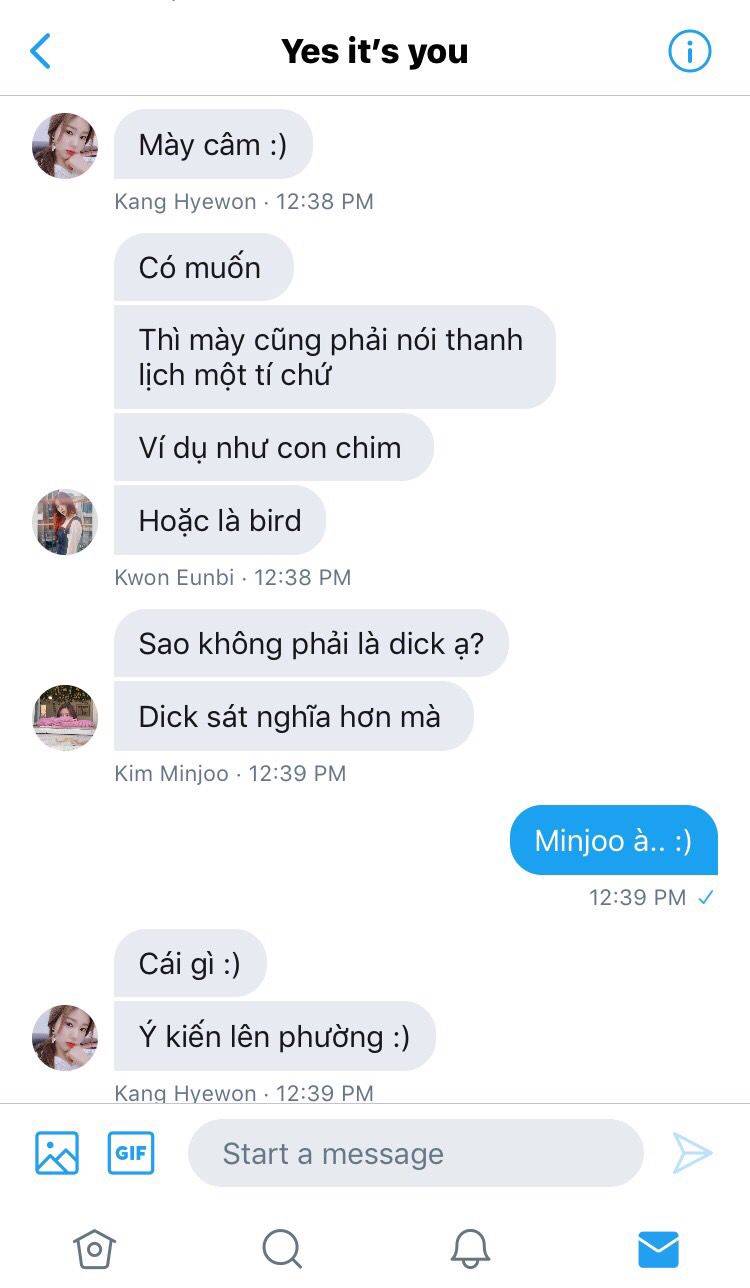Focus the Start a message field
The width and height of the screenshot is (750, 1288).
pos(416,1153)
